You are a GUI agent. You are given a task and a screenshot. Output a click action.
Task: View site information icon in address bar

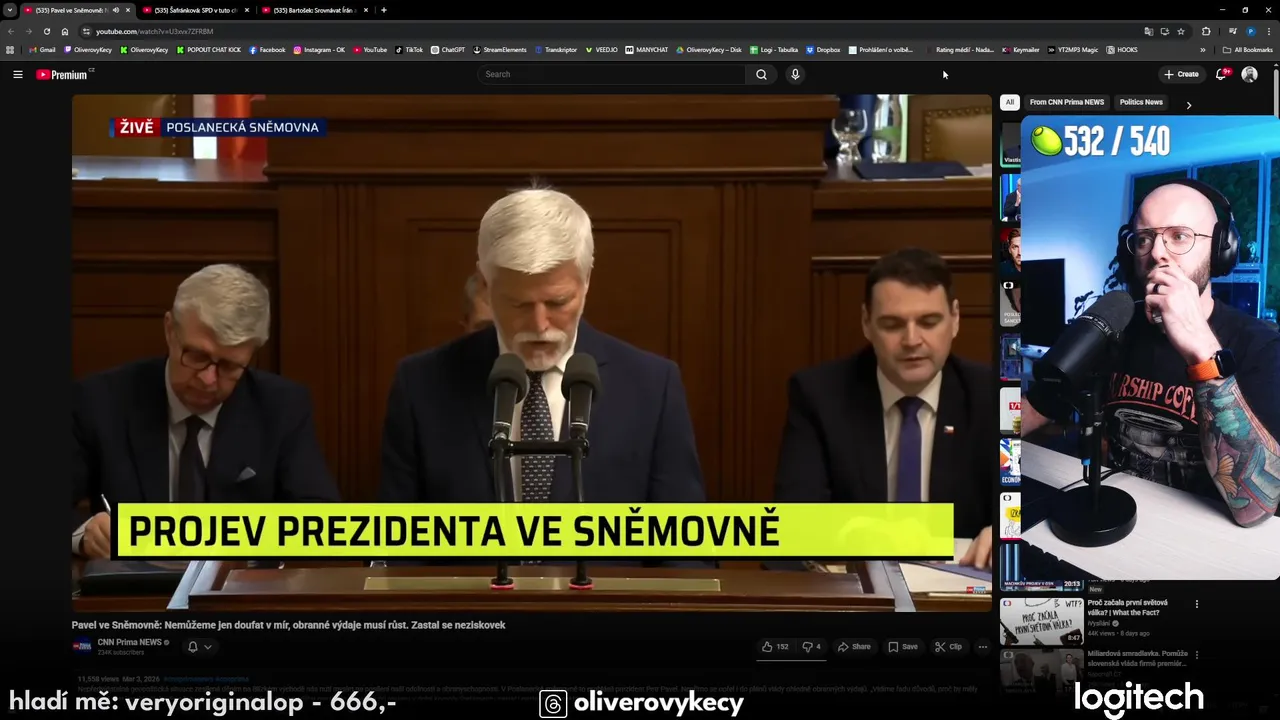[x=87, y=31]
